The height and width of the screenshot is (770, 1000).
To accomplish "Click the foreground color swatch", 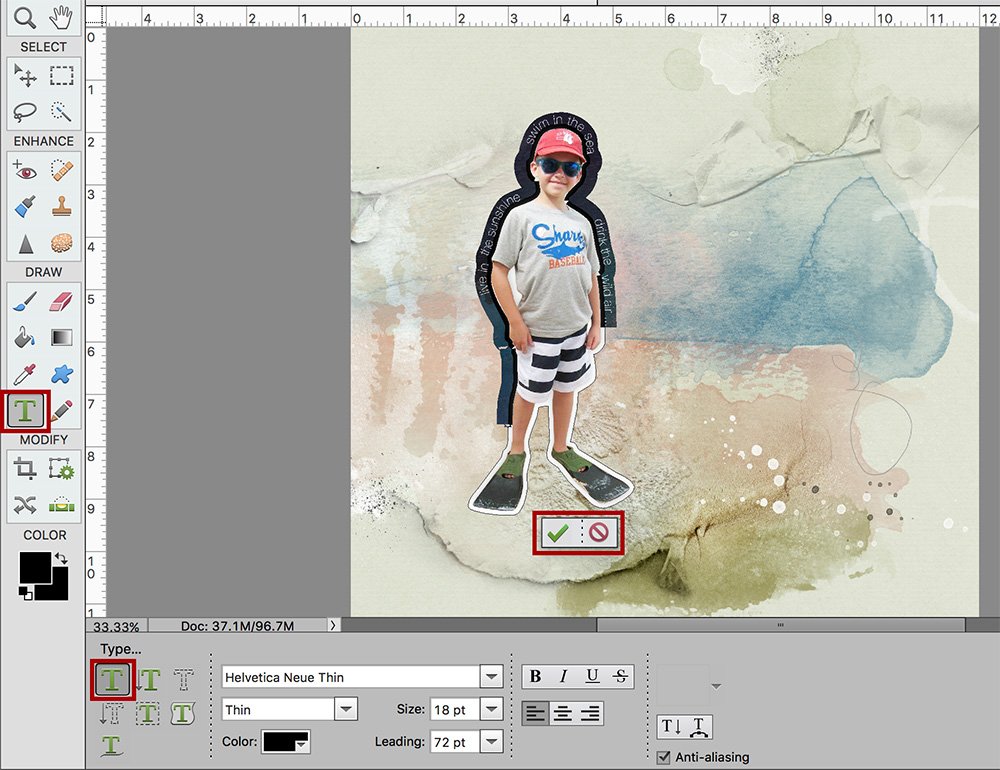I will coord(34,568).
